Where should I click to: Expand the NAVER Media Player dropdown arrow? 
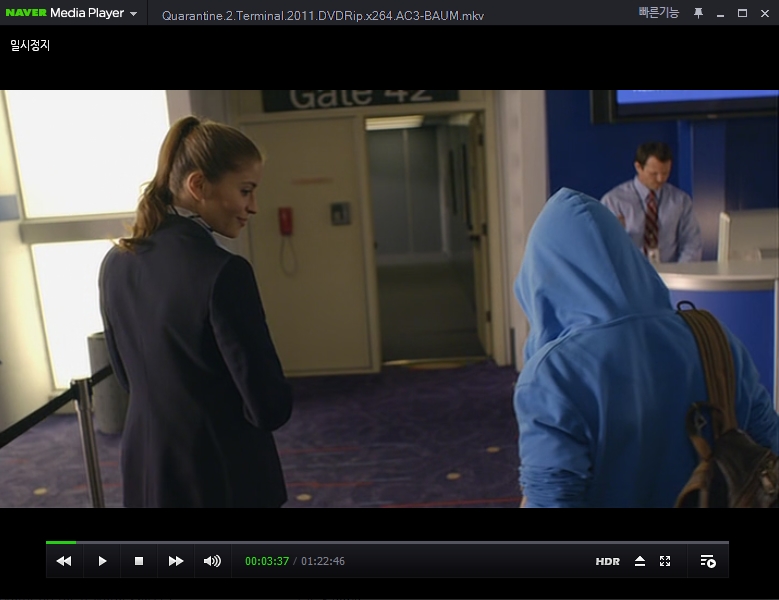pyautogui.click(x=134, y=14)
